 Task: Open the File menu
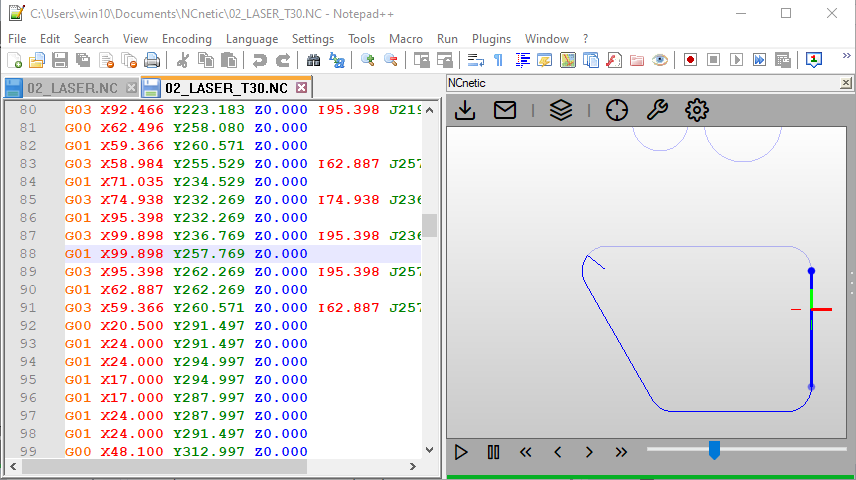(x=17, y=39)
